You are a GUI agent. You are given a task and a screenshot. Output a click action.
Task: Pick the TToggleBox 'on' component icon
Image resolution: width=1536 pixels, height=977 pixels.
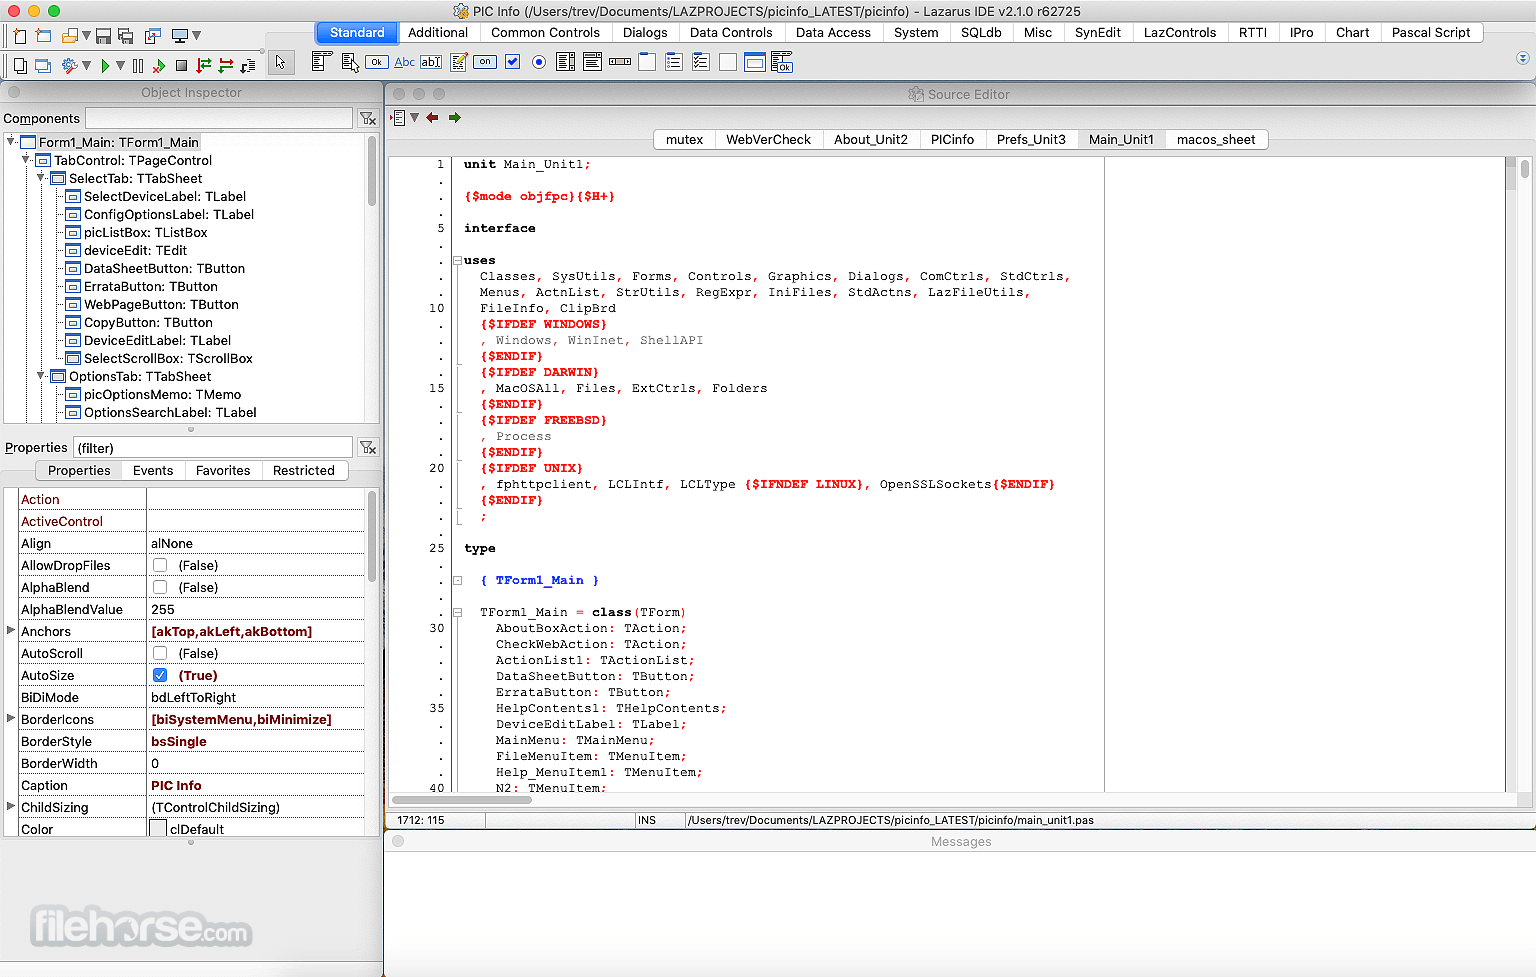tap(485, 62)
